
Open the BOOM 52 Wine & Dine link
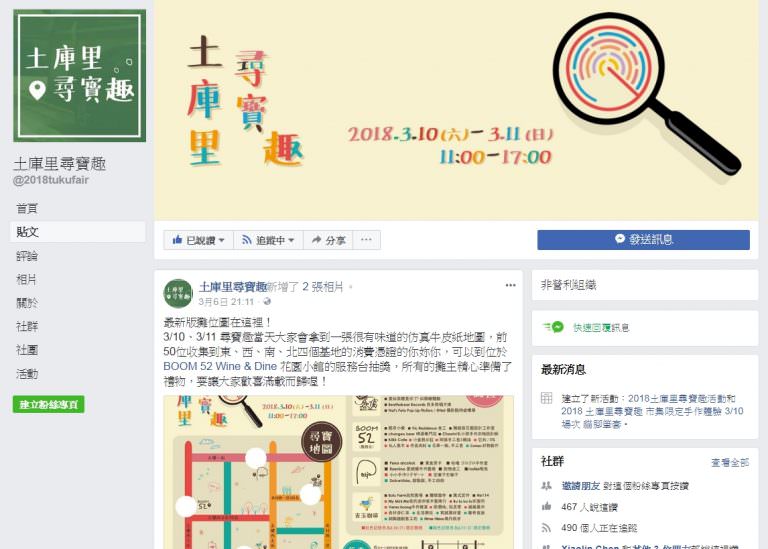click(x=220, y=366)
